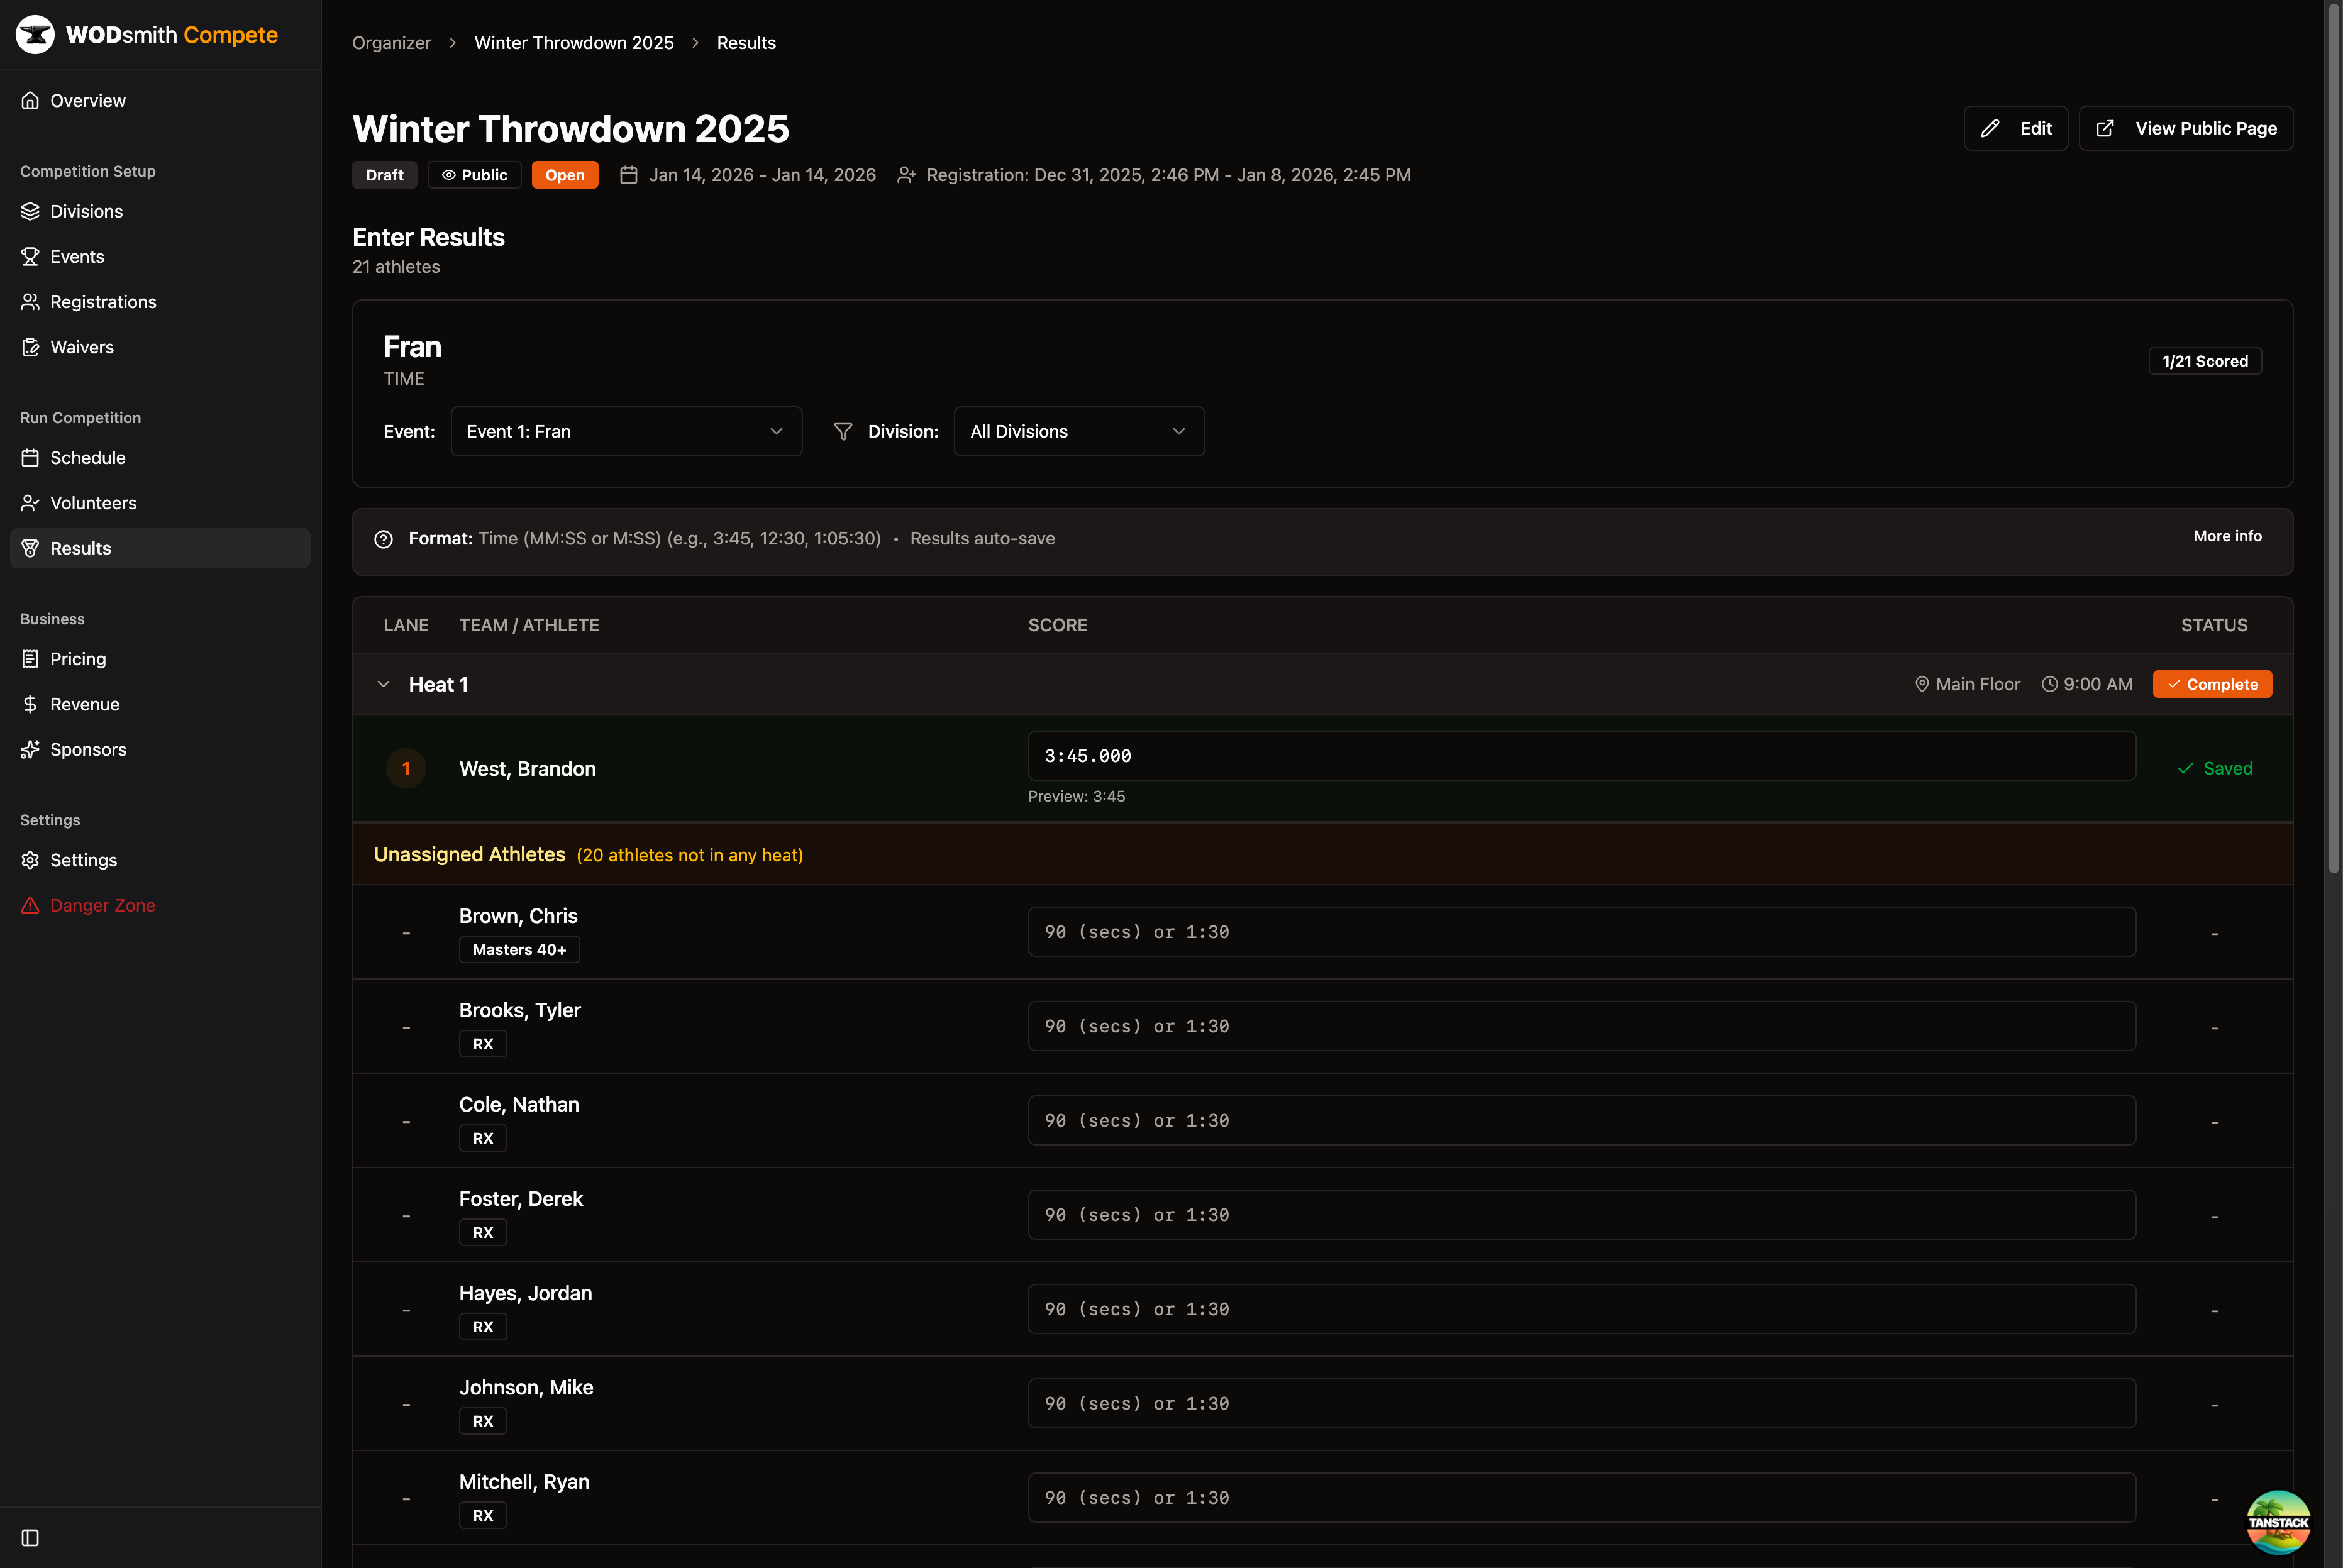Select Danger Zone in the sidebar

click(160, 905)
